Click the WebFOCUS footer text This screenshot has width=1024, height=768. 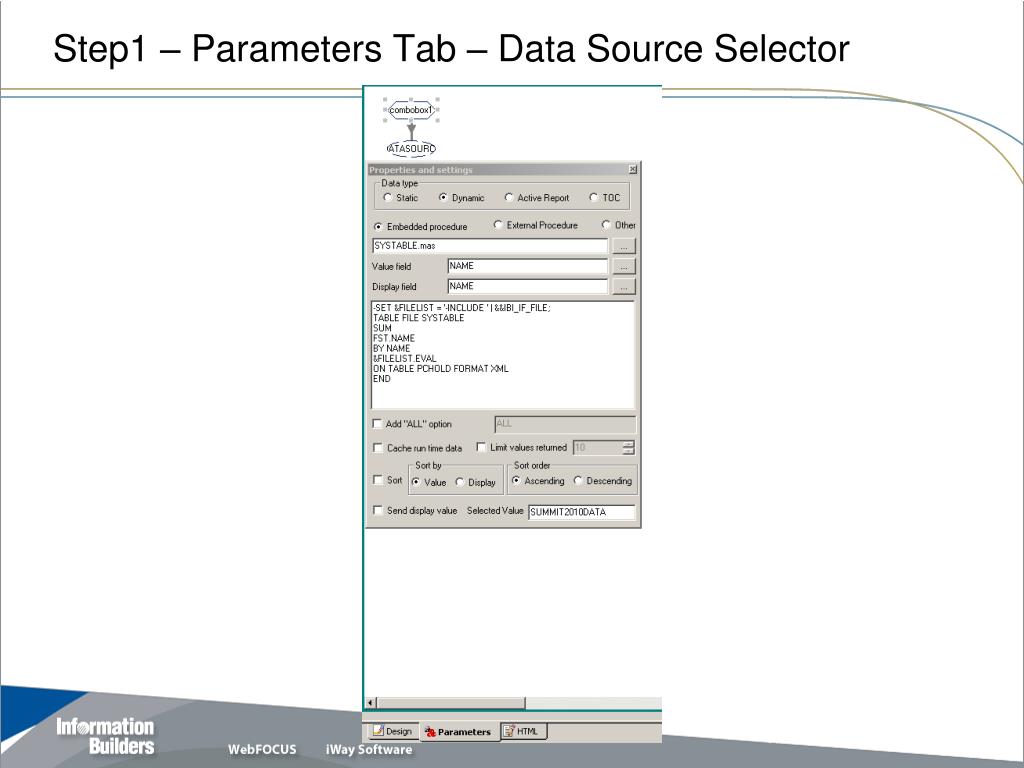[x=262, y=749]
